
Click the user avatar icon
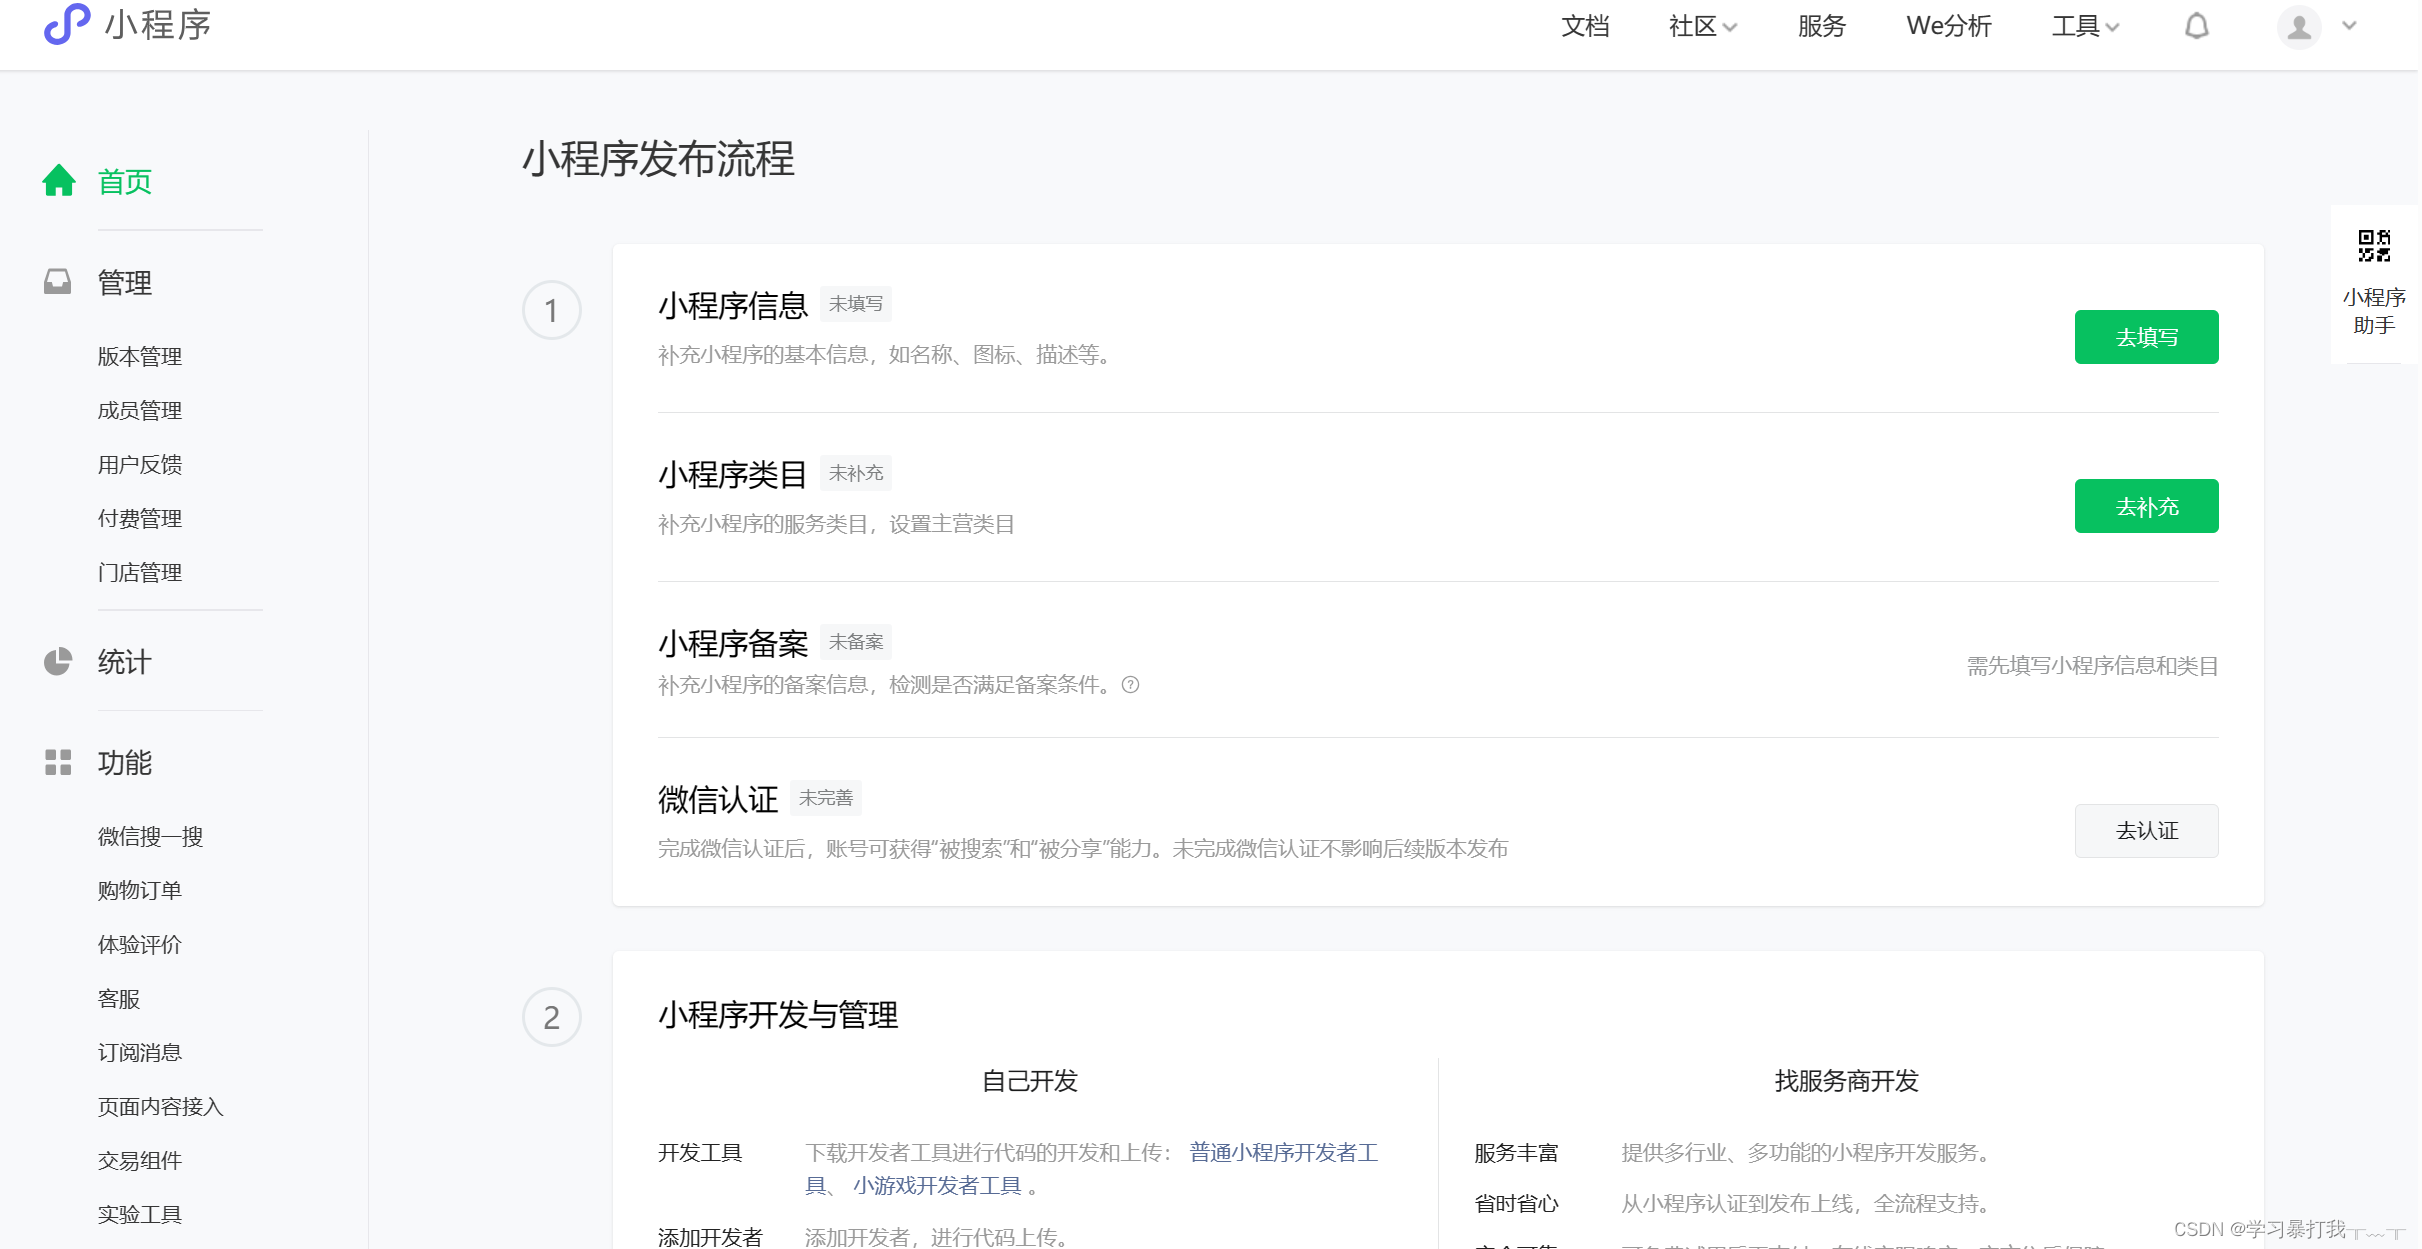coord(2299,26)
